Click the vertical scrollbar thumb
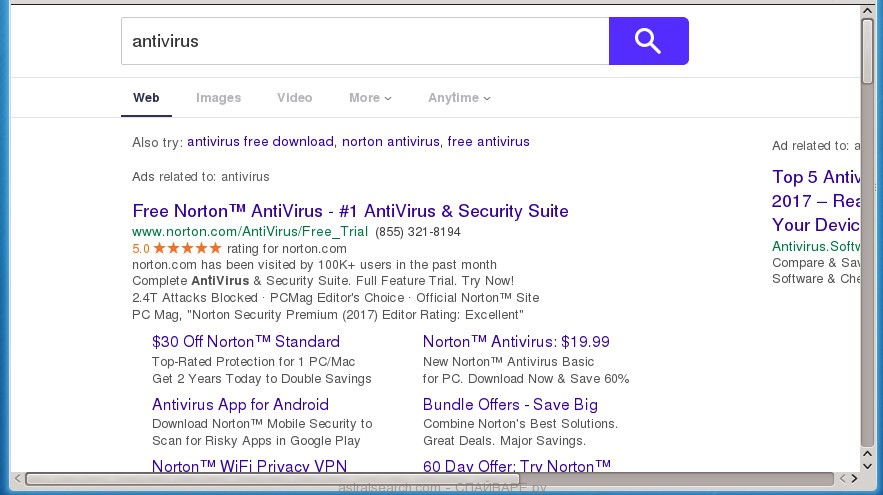 [x=868, y=50]
